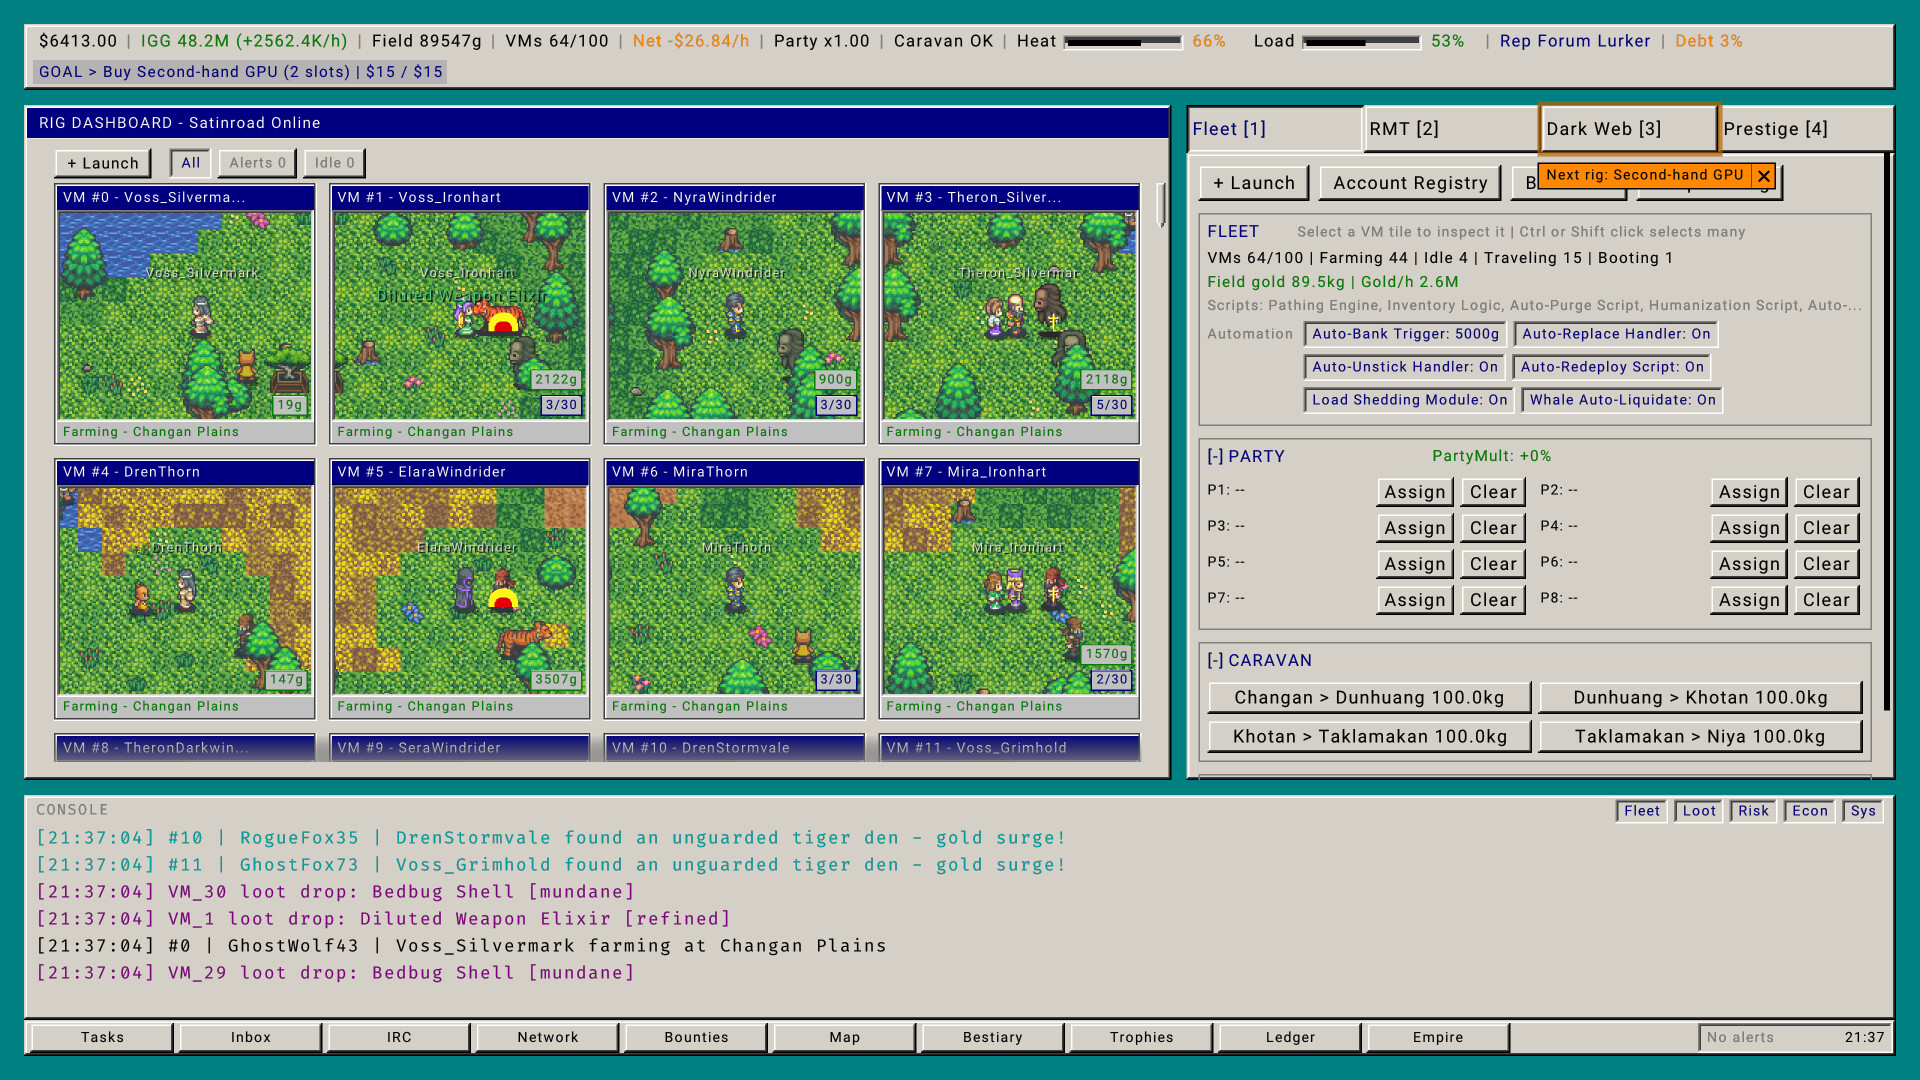Filter VMs by Alerts 0
The width and height of the screenshot is (1920, 1080).
tap(257, 163)
